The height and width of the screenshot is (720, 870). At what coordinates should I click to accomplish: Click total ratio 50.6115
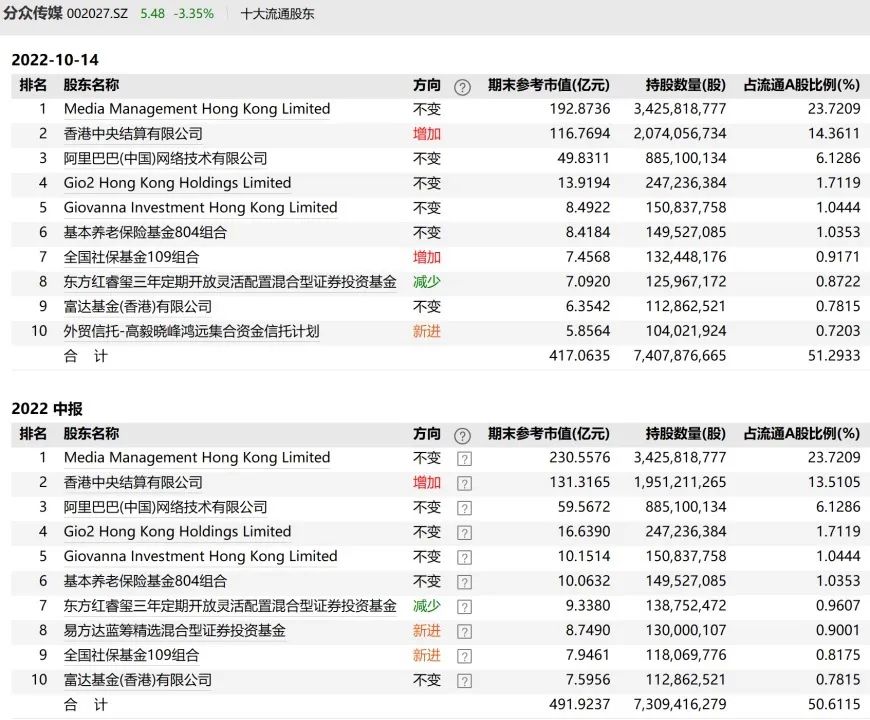[x=834, y=704]
